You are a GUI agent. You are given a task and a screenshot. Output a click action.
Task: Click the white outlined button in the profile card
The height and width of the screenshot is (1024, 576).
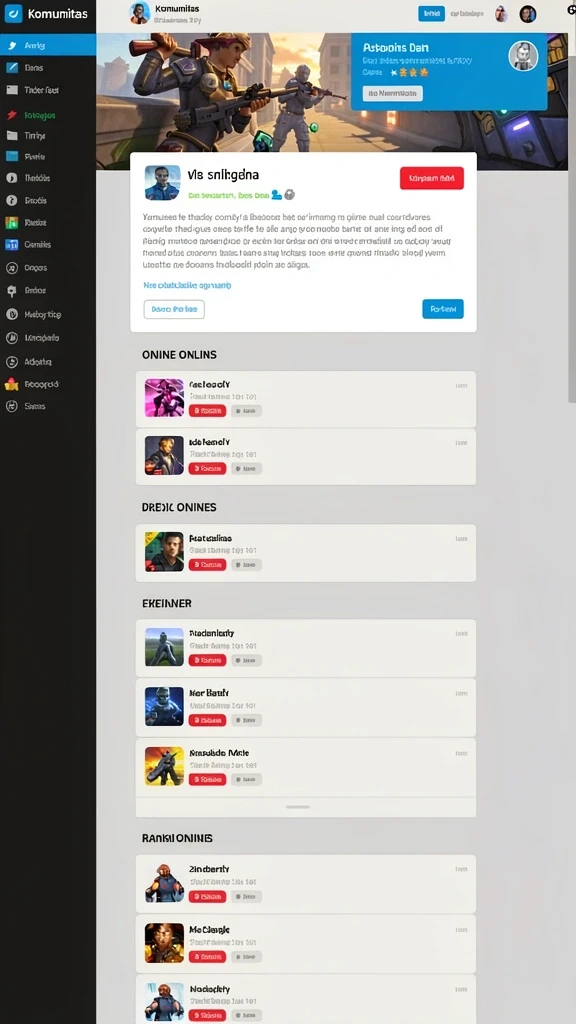point(174,309)
